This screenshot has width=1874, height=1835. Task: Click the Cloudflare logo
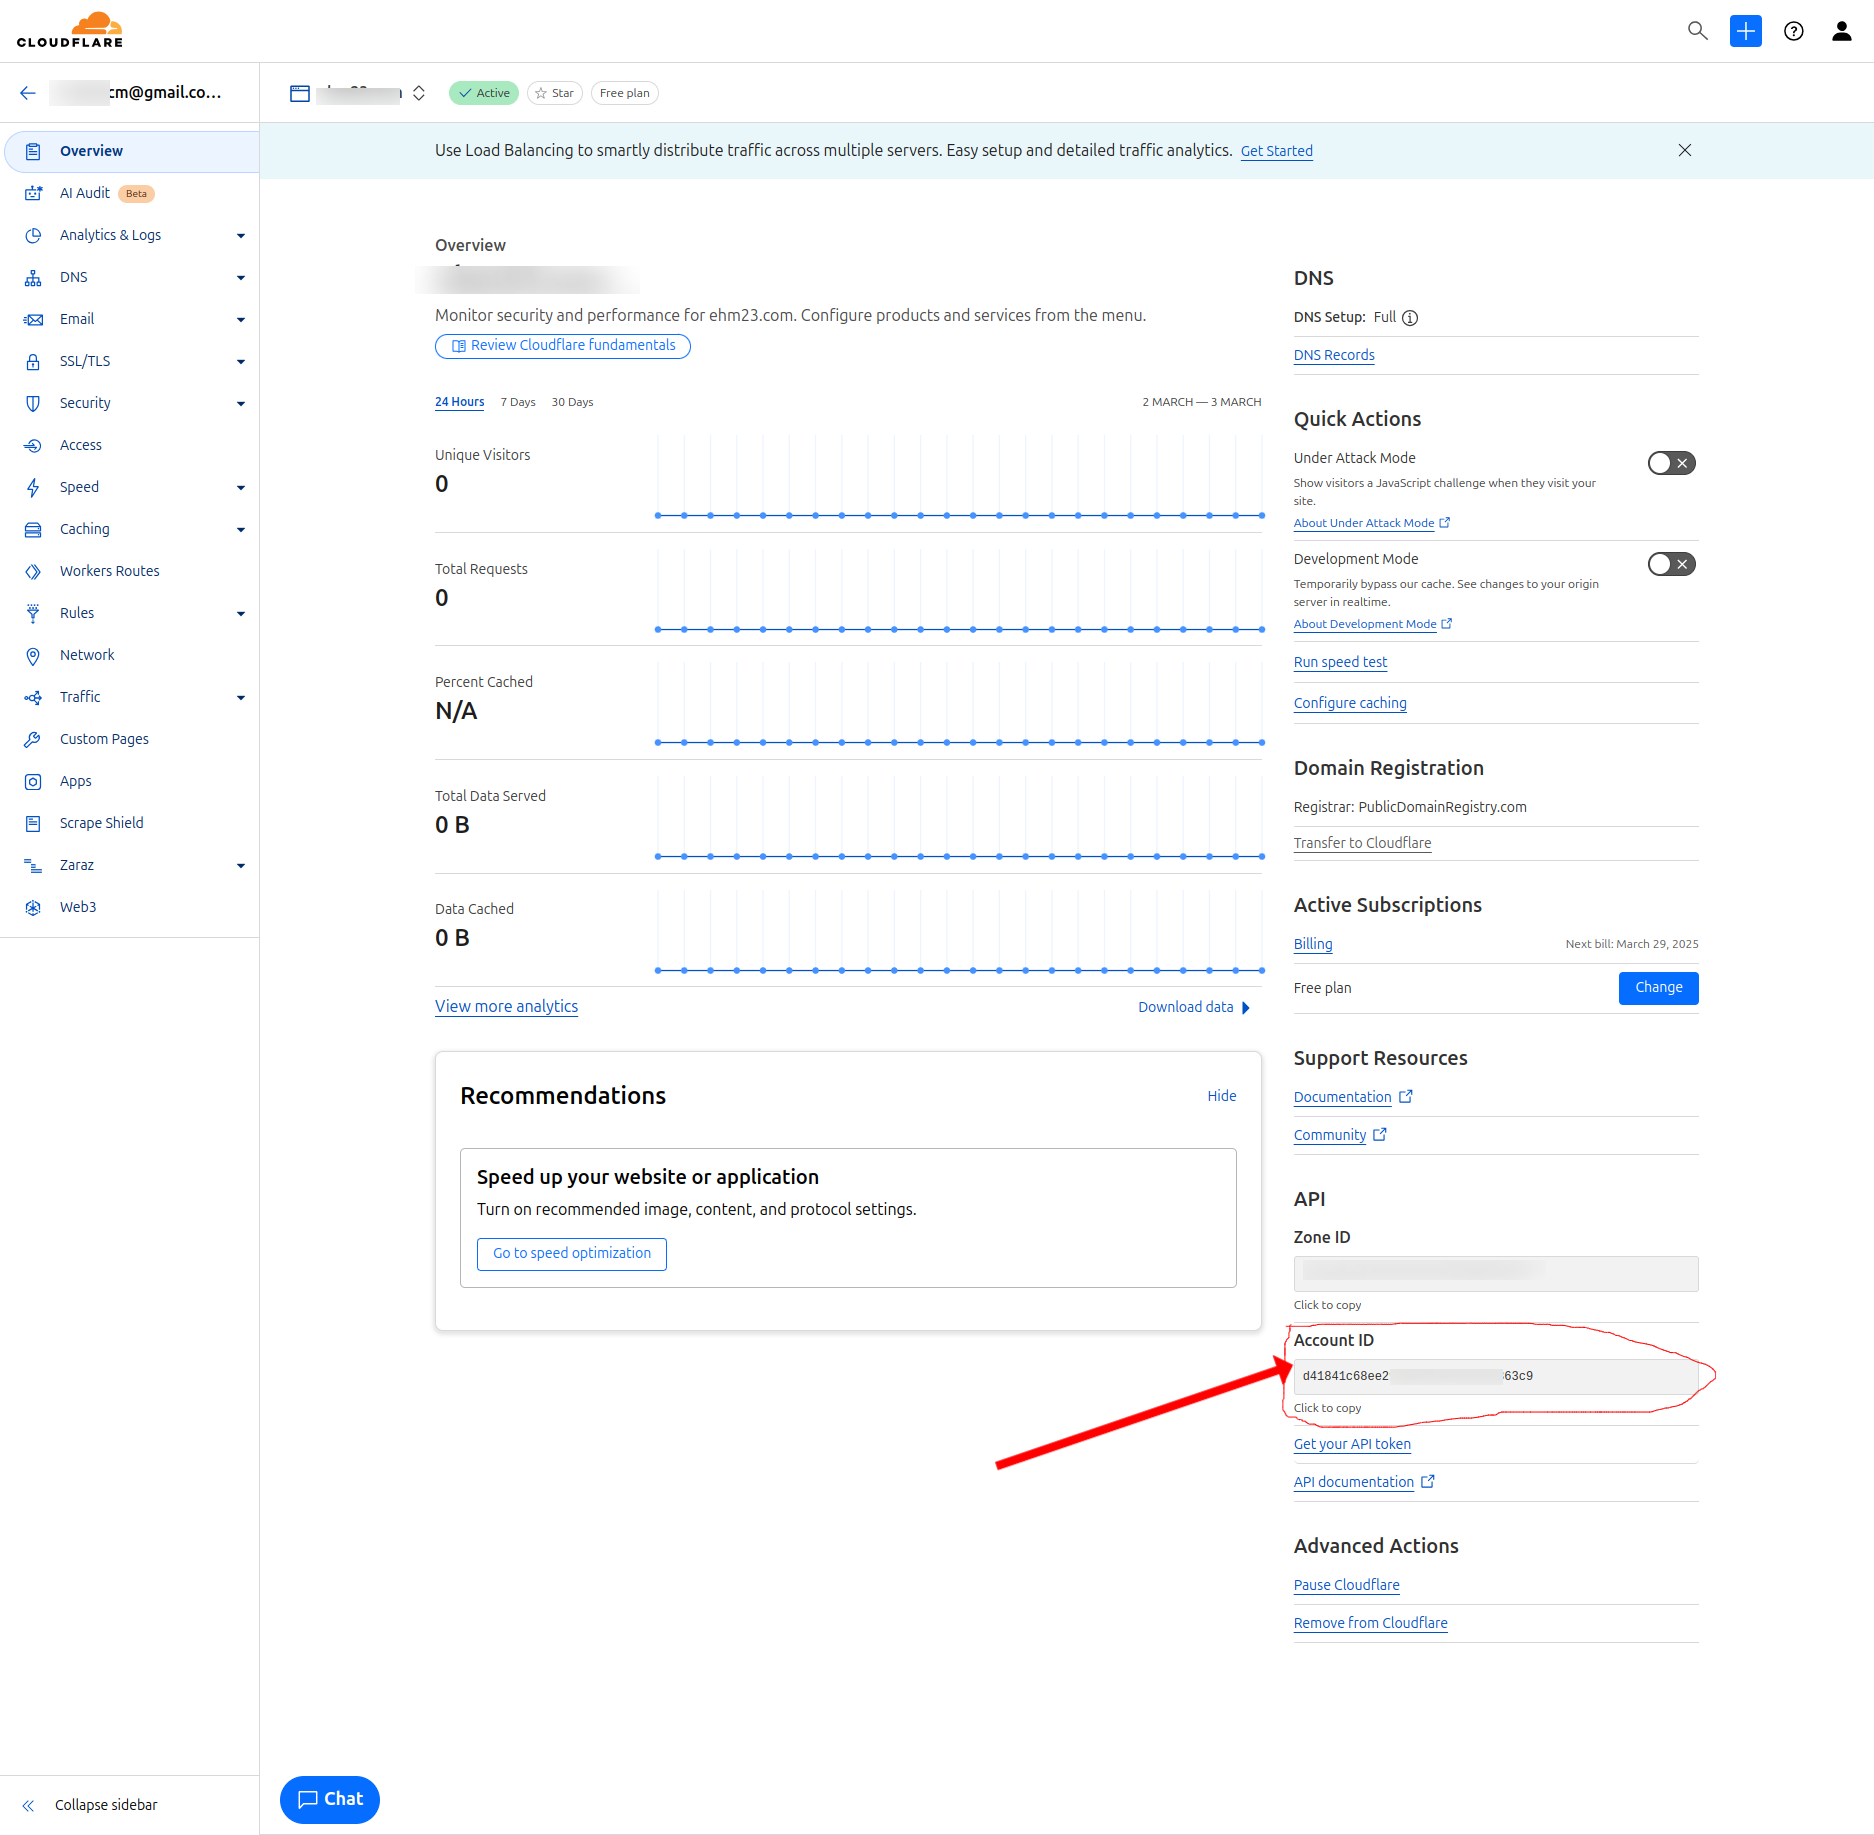pyautogui.click(x=70, y=29)
